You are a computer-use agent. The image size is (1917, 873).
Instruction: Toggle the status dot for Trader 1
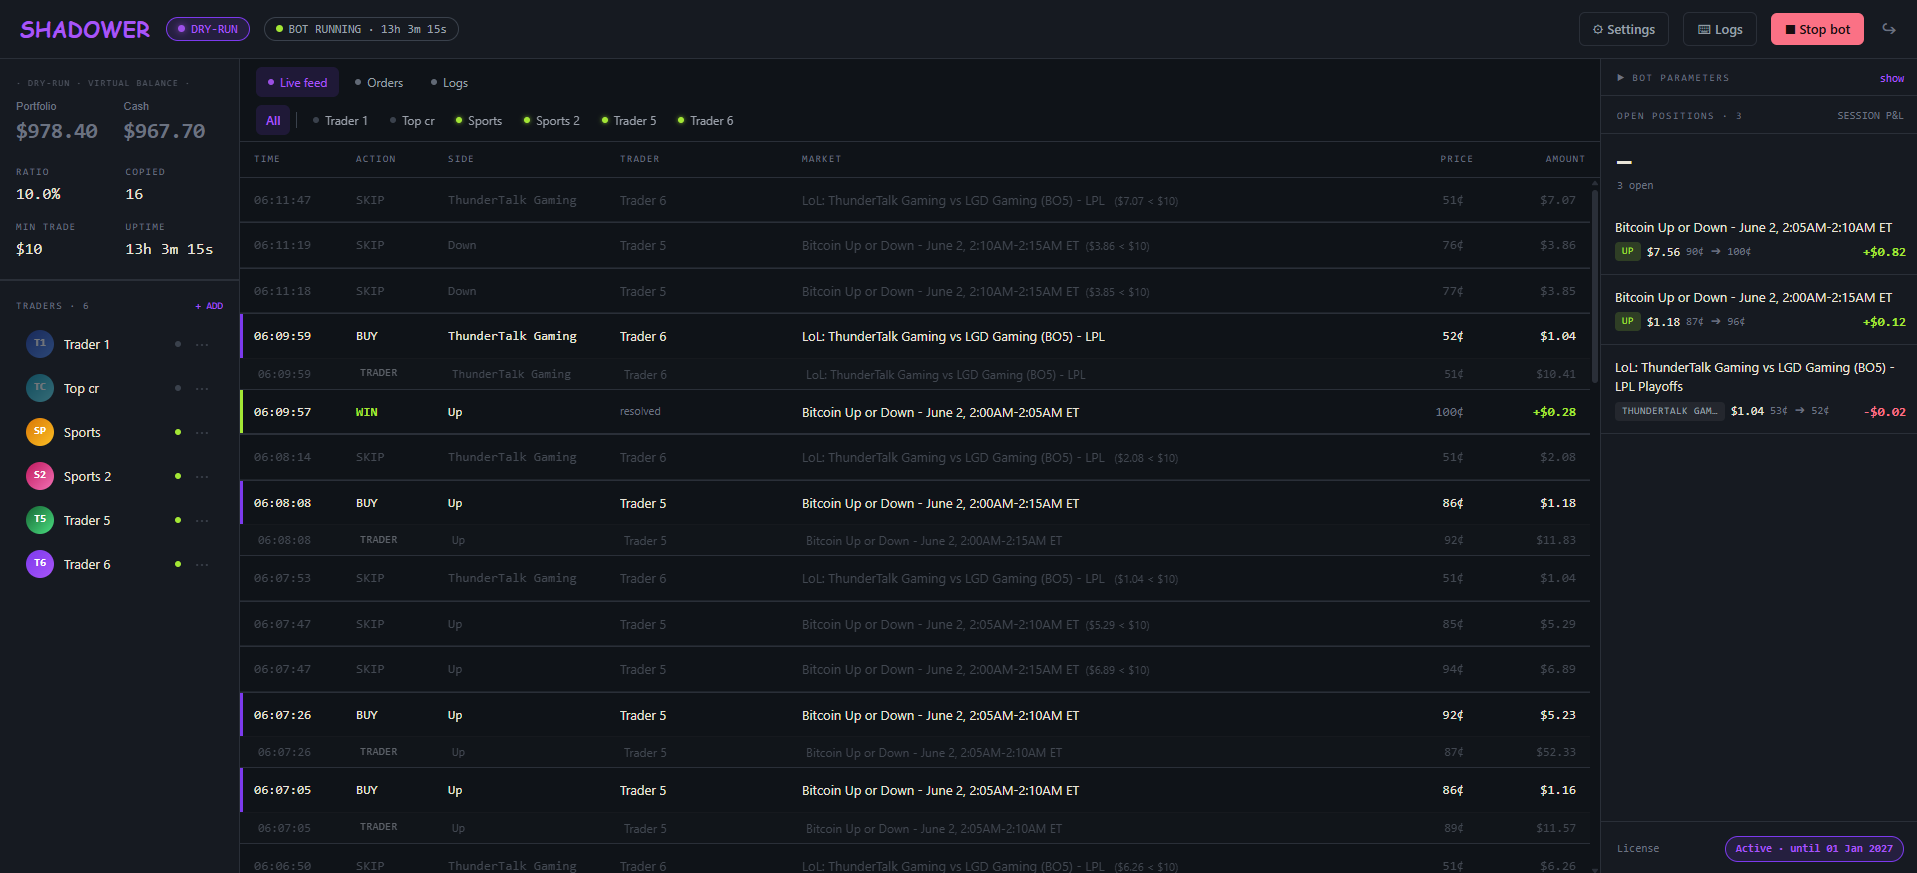click(178, 344)
